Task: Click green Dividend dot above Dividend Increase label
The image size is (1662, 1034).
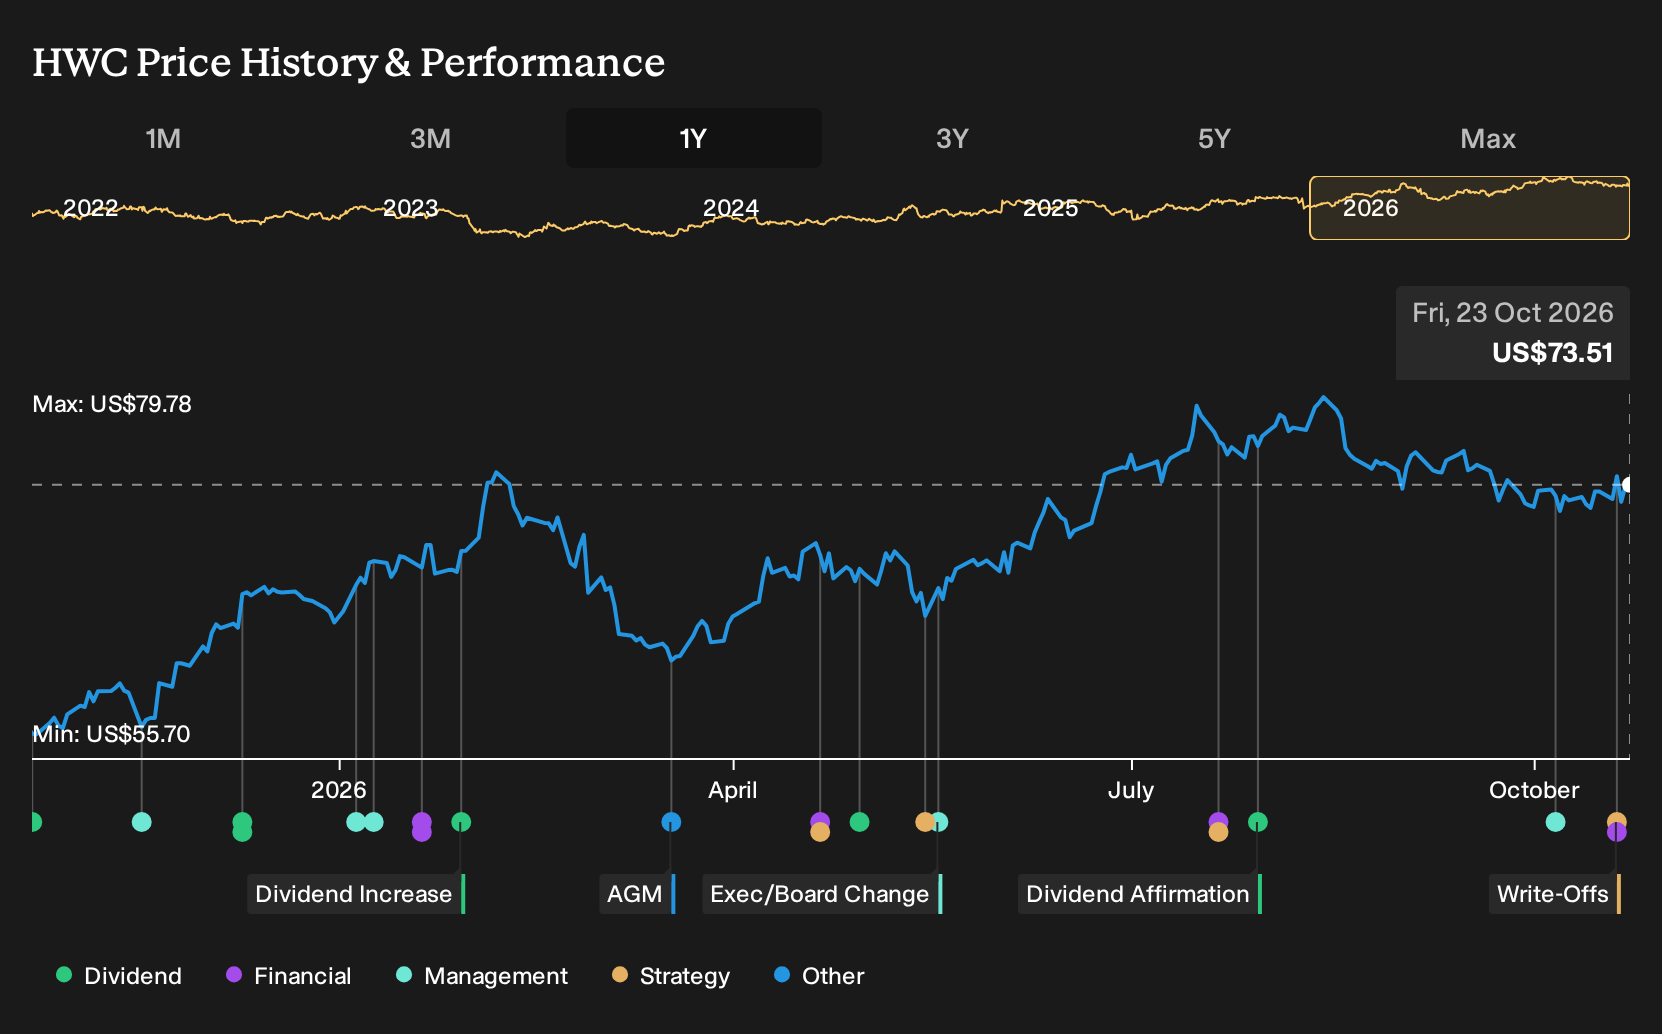Action: (x=461, y=822)
